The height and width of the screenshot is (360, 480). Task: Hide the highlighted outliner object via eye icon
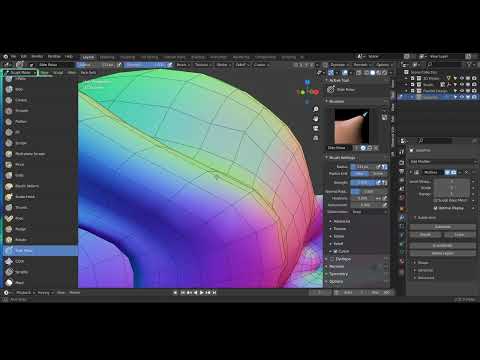pyautogui.click(x=462, y=97)
